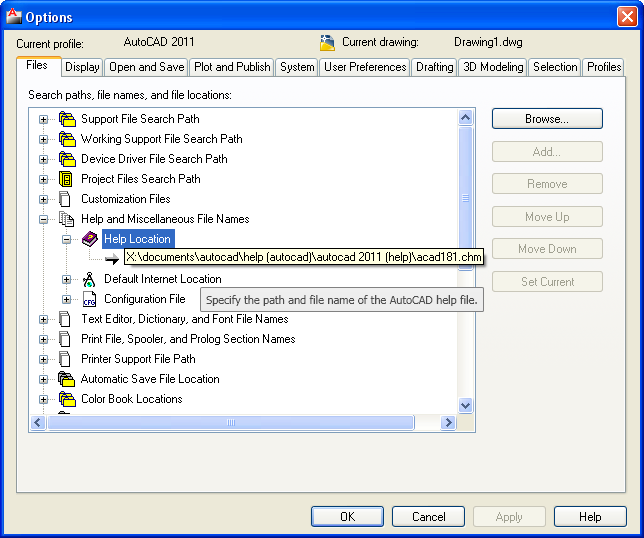644x538 pixels.
Task: Switch to the Display tab
Action: click(x=82, y=67)
